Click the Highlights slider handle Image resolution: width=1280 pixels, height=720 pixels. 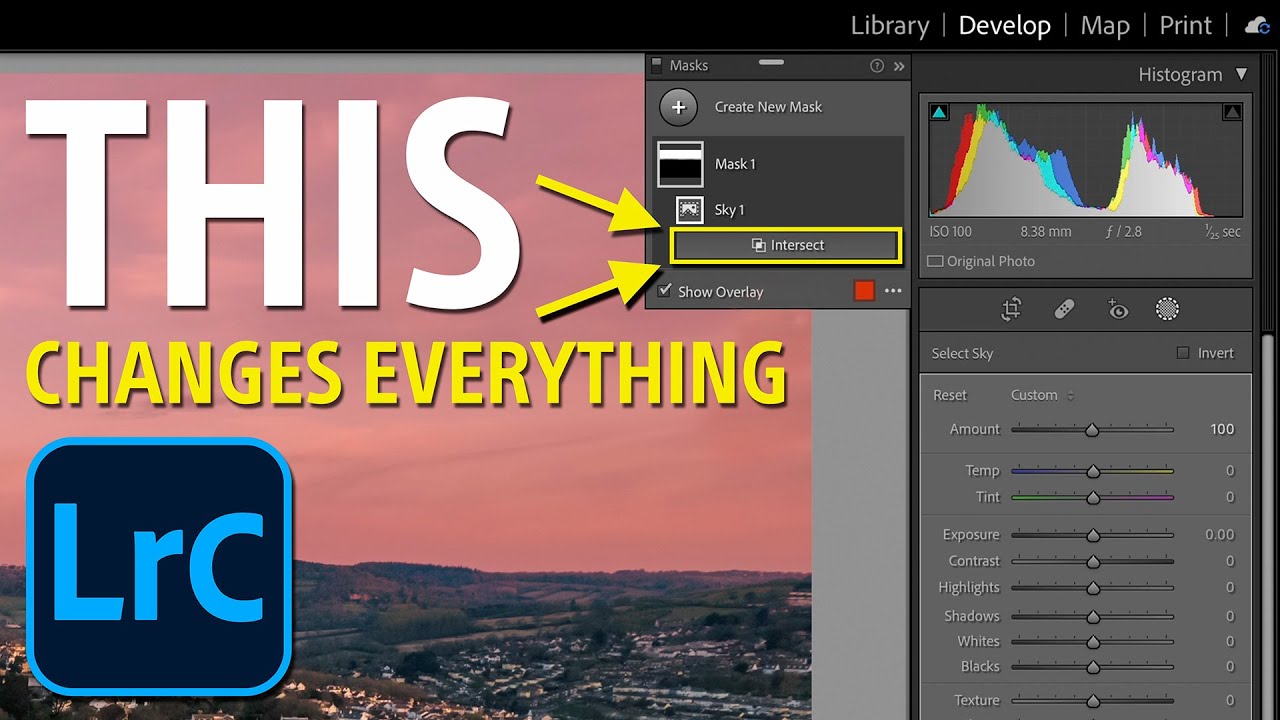(1093, 588)
